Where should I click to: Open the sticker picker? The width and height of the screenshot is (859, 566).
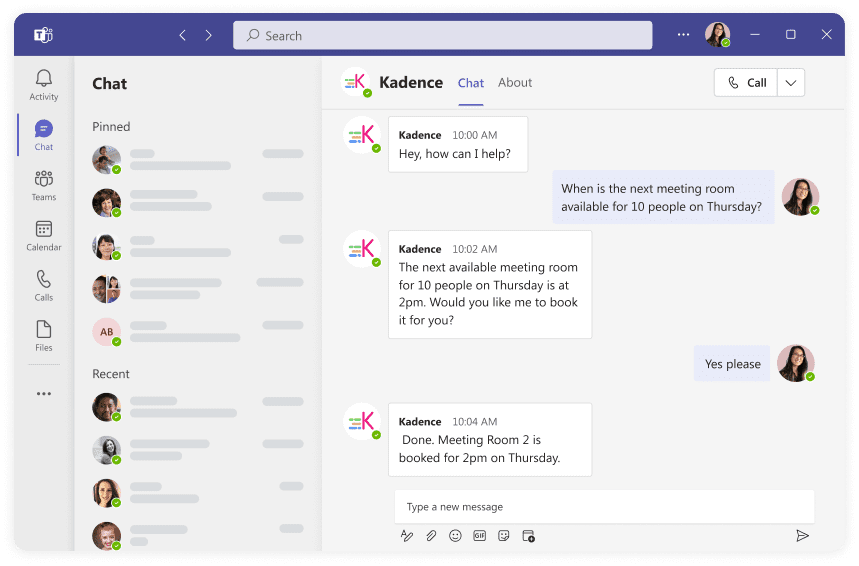point(503,535)
